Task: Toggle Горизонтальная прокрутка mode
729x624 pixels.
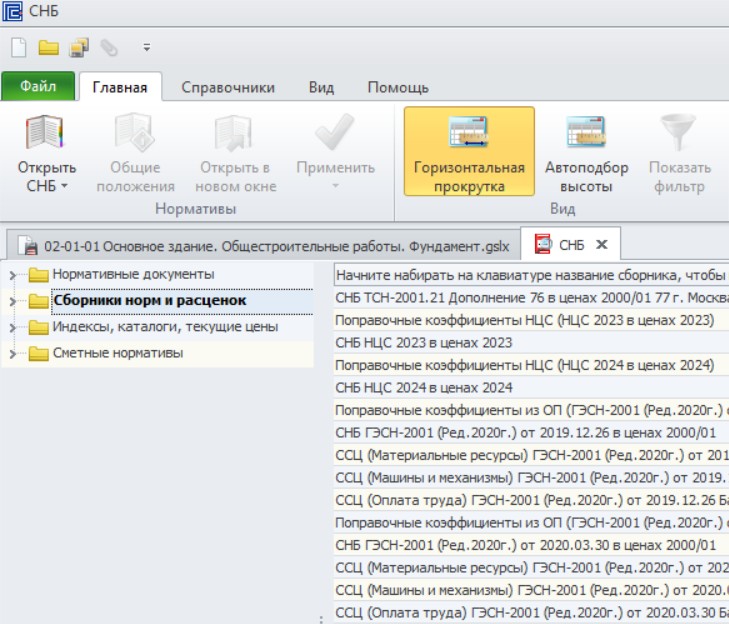Action: (x=469, y=152)
